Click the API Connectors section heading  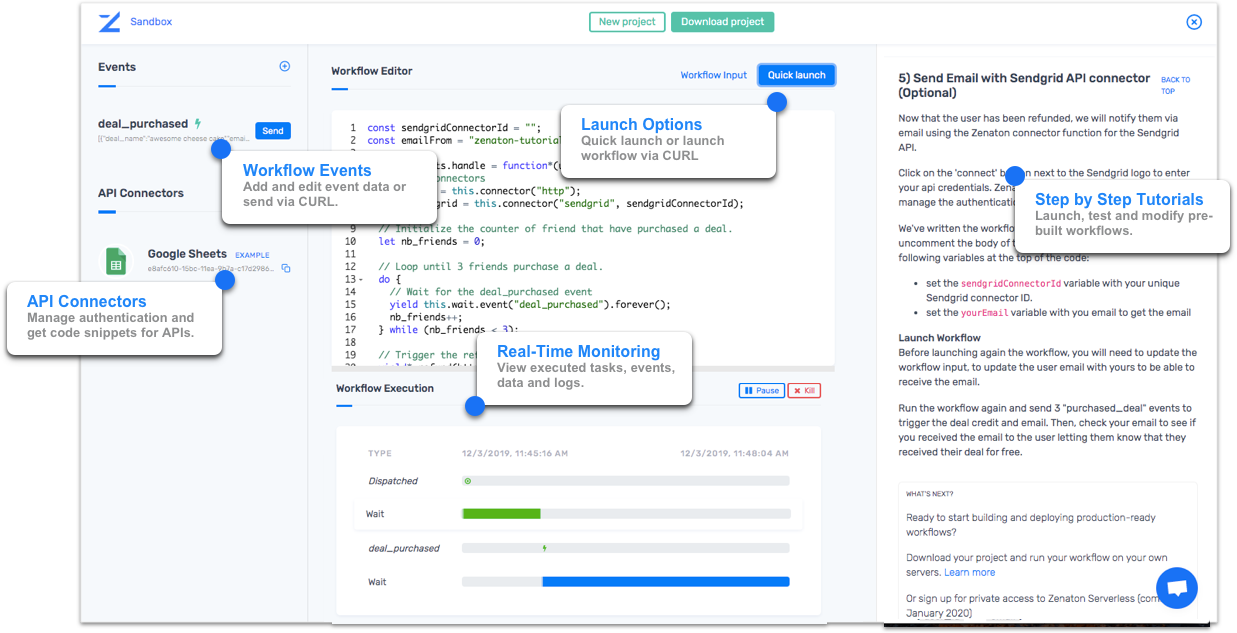click(141, 193)
